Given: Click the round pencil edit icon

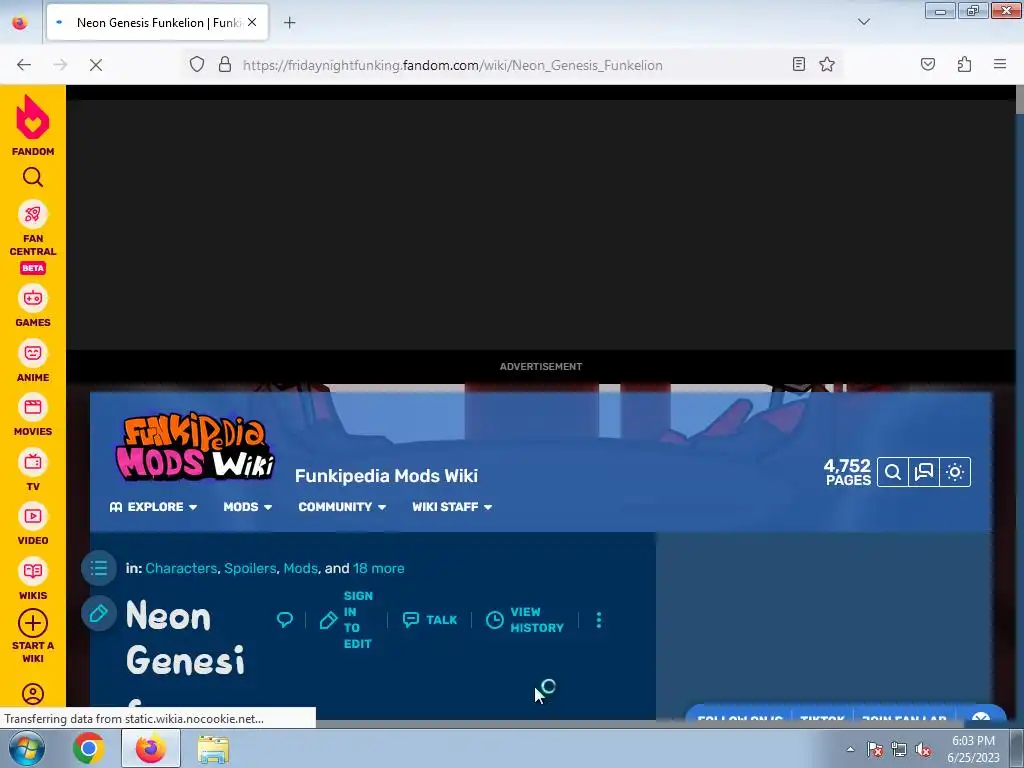Looking at the screenshot, I should click(99, 613).
